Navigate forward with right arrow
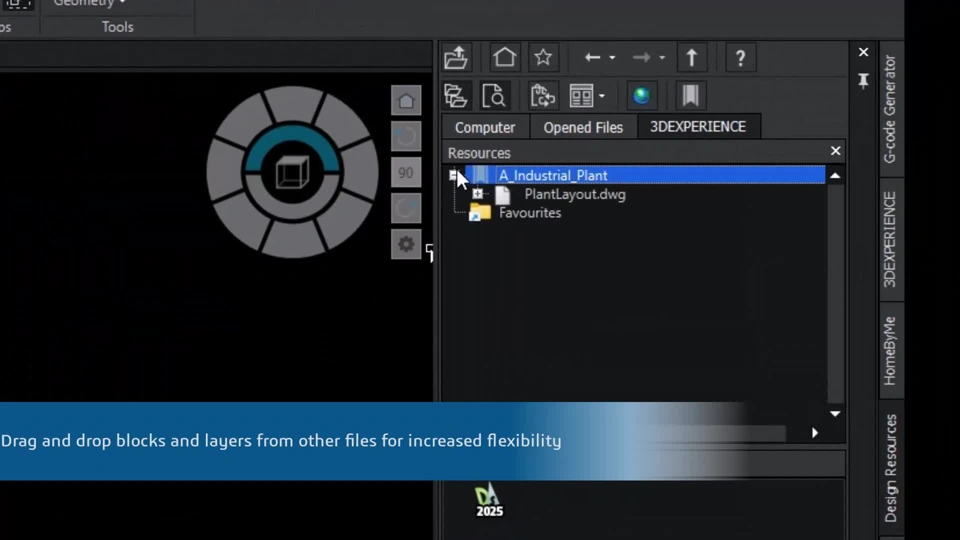Image resolution: width=960 pixels, height=540 pixels. [x=641, y=58]
